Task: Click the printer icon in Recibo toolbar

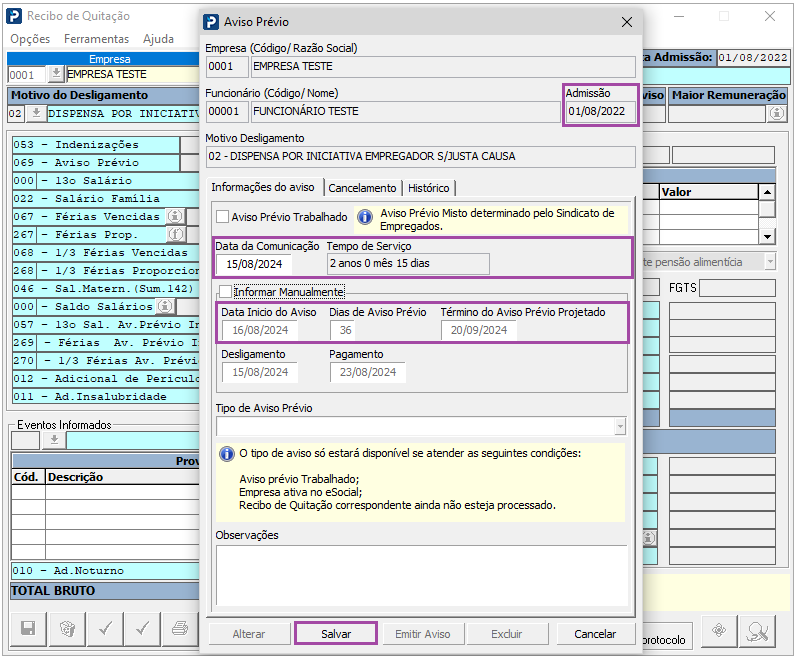Action: pos(179,629)
